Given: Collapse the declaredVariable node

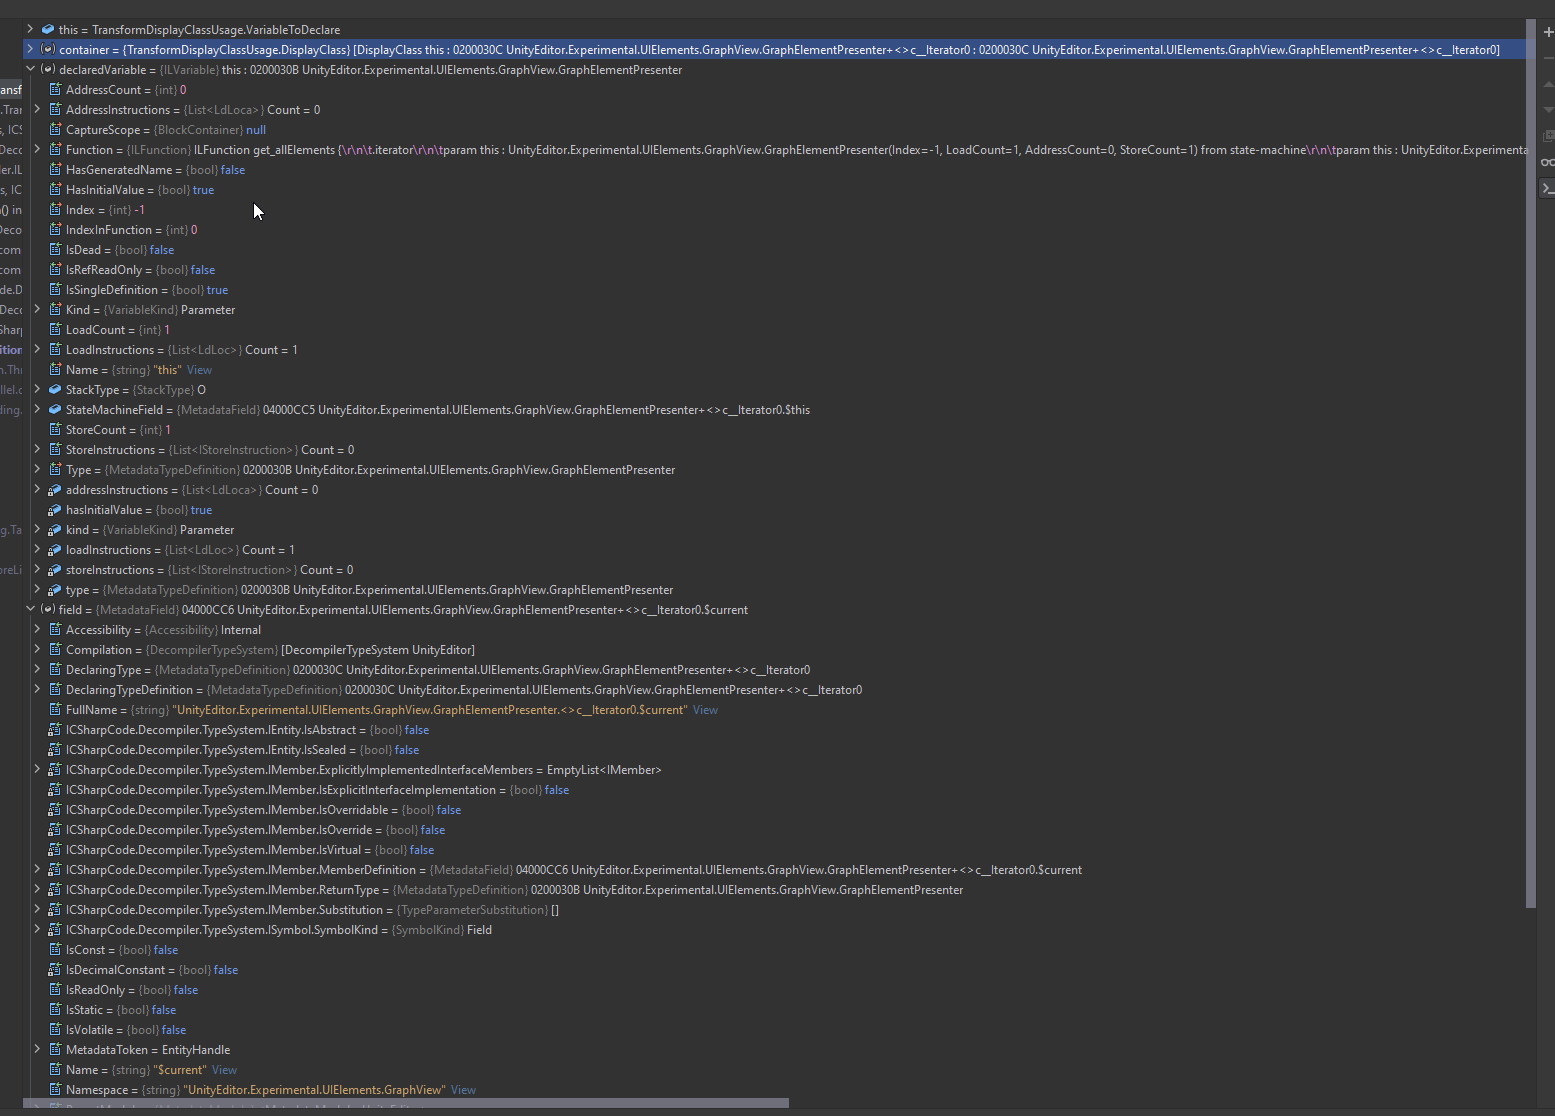Looking at the screenshot, I should [29, 69].
